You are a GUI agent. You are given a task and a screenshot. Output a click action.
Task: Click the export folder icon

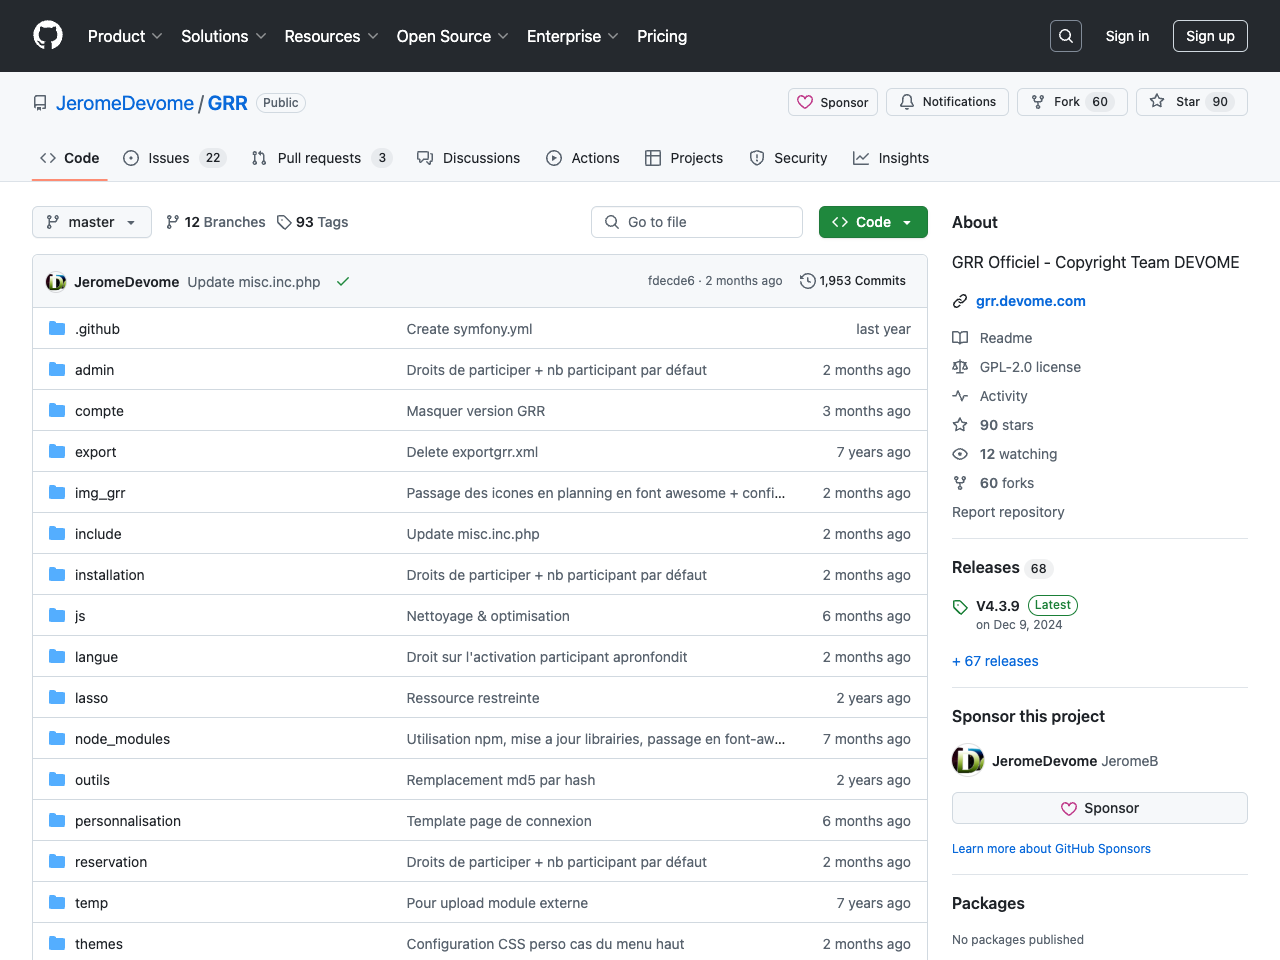click(x=57, y=451)
